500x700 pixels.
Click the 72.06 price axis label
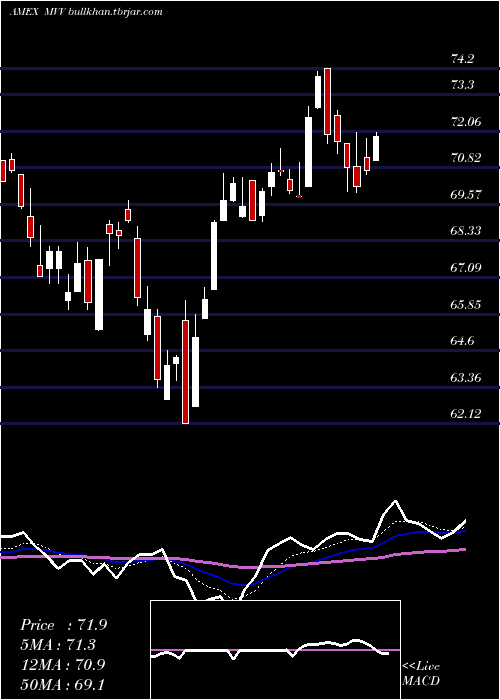coord(467,121)
